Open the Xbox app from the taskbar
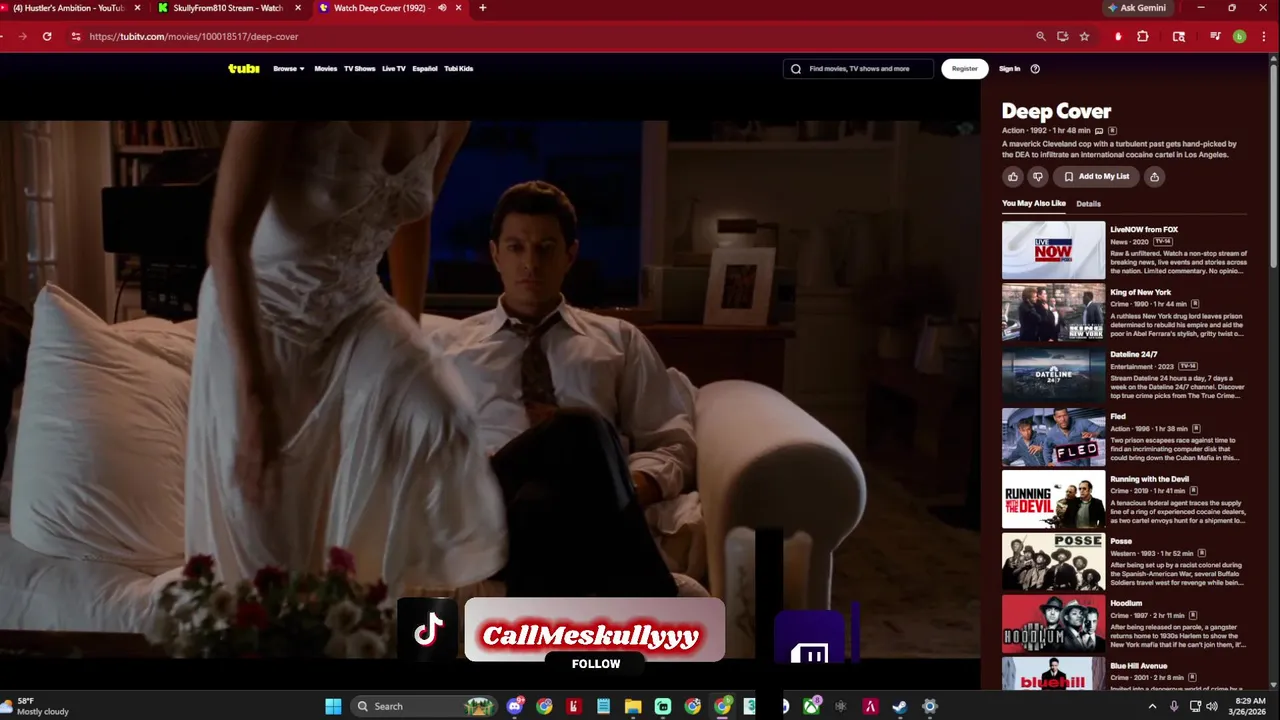 point(811,706)
